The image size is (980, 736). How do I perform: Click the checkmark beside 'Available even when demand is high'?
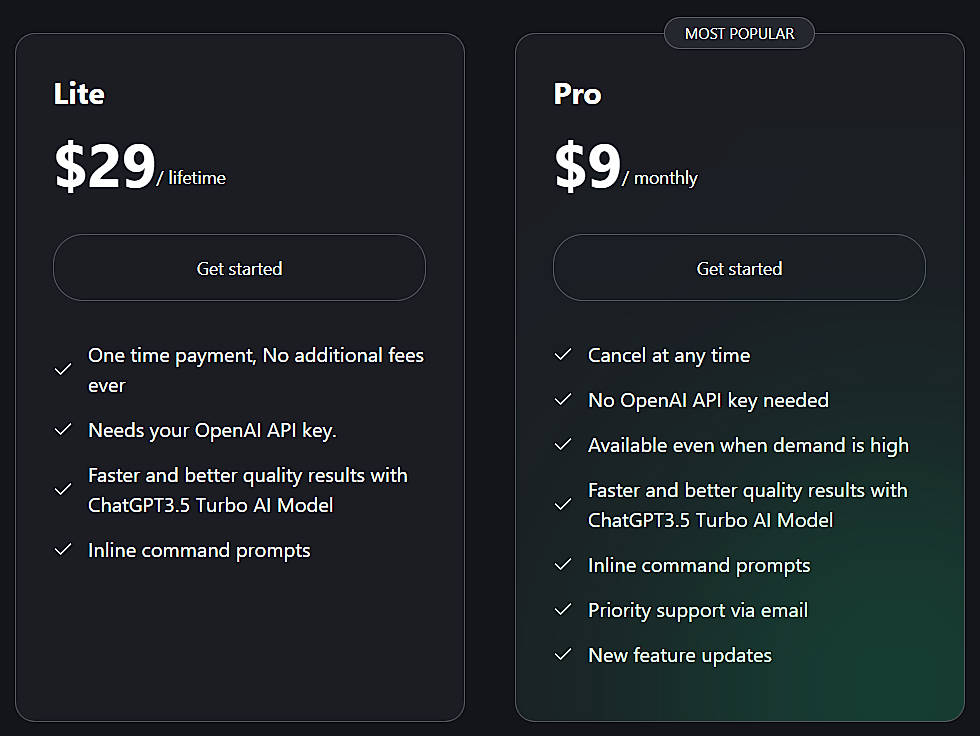(562, 445)
